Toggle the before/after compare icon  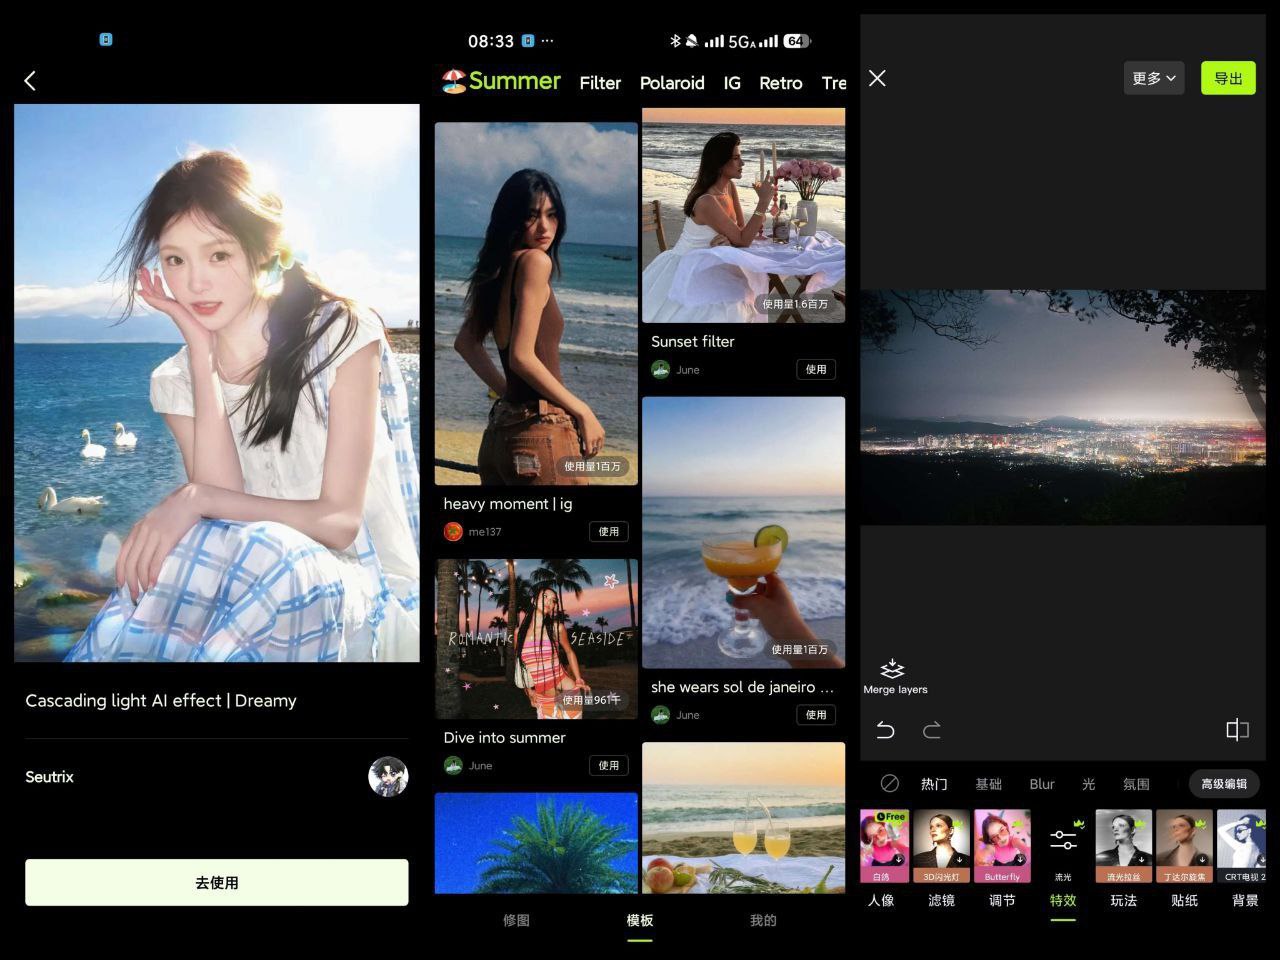coord(1237,730)
